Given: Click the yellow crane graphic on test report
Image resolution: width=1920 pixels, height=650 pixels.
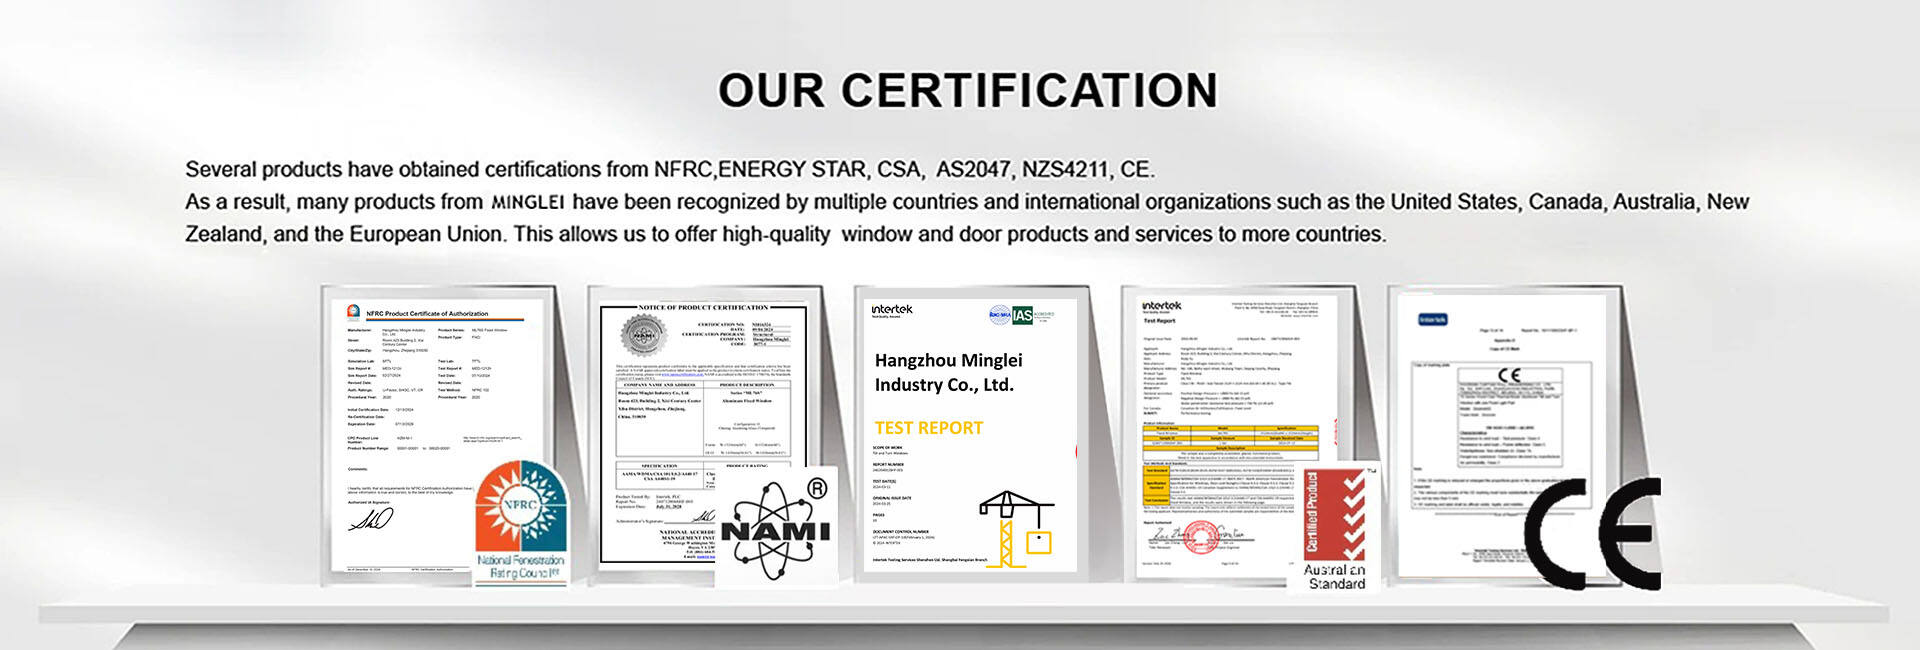Looking at the screenshot, I should click(1016, 528).
